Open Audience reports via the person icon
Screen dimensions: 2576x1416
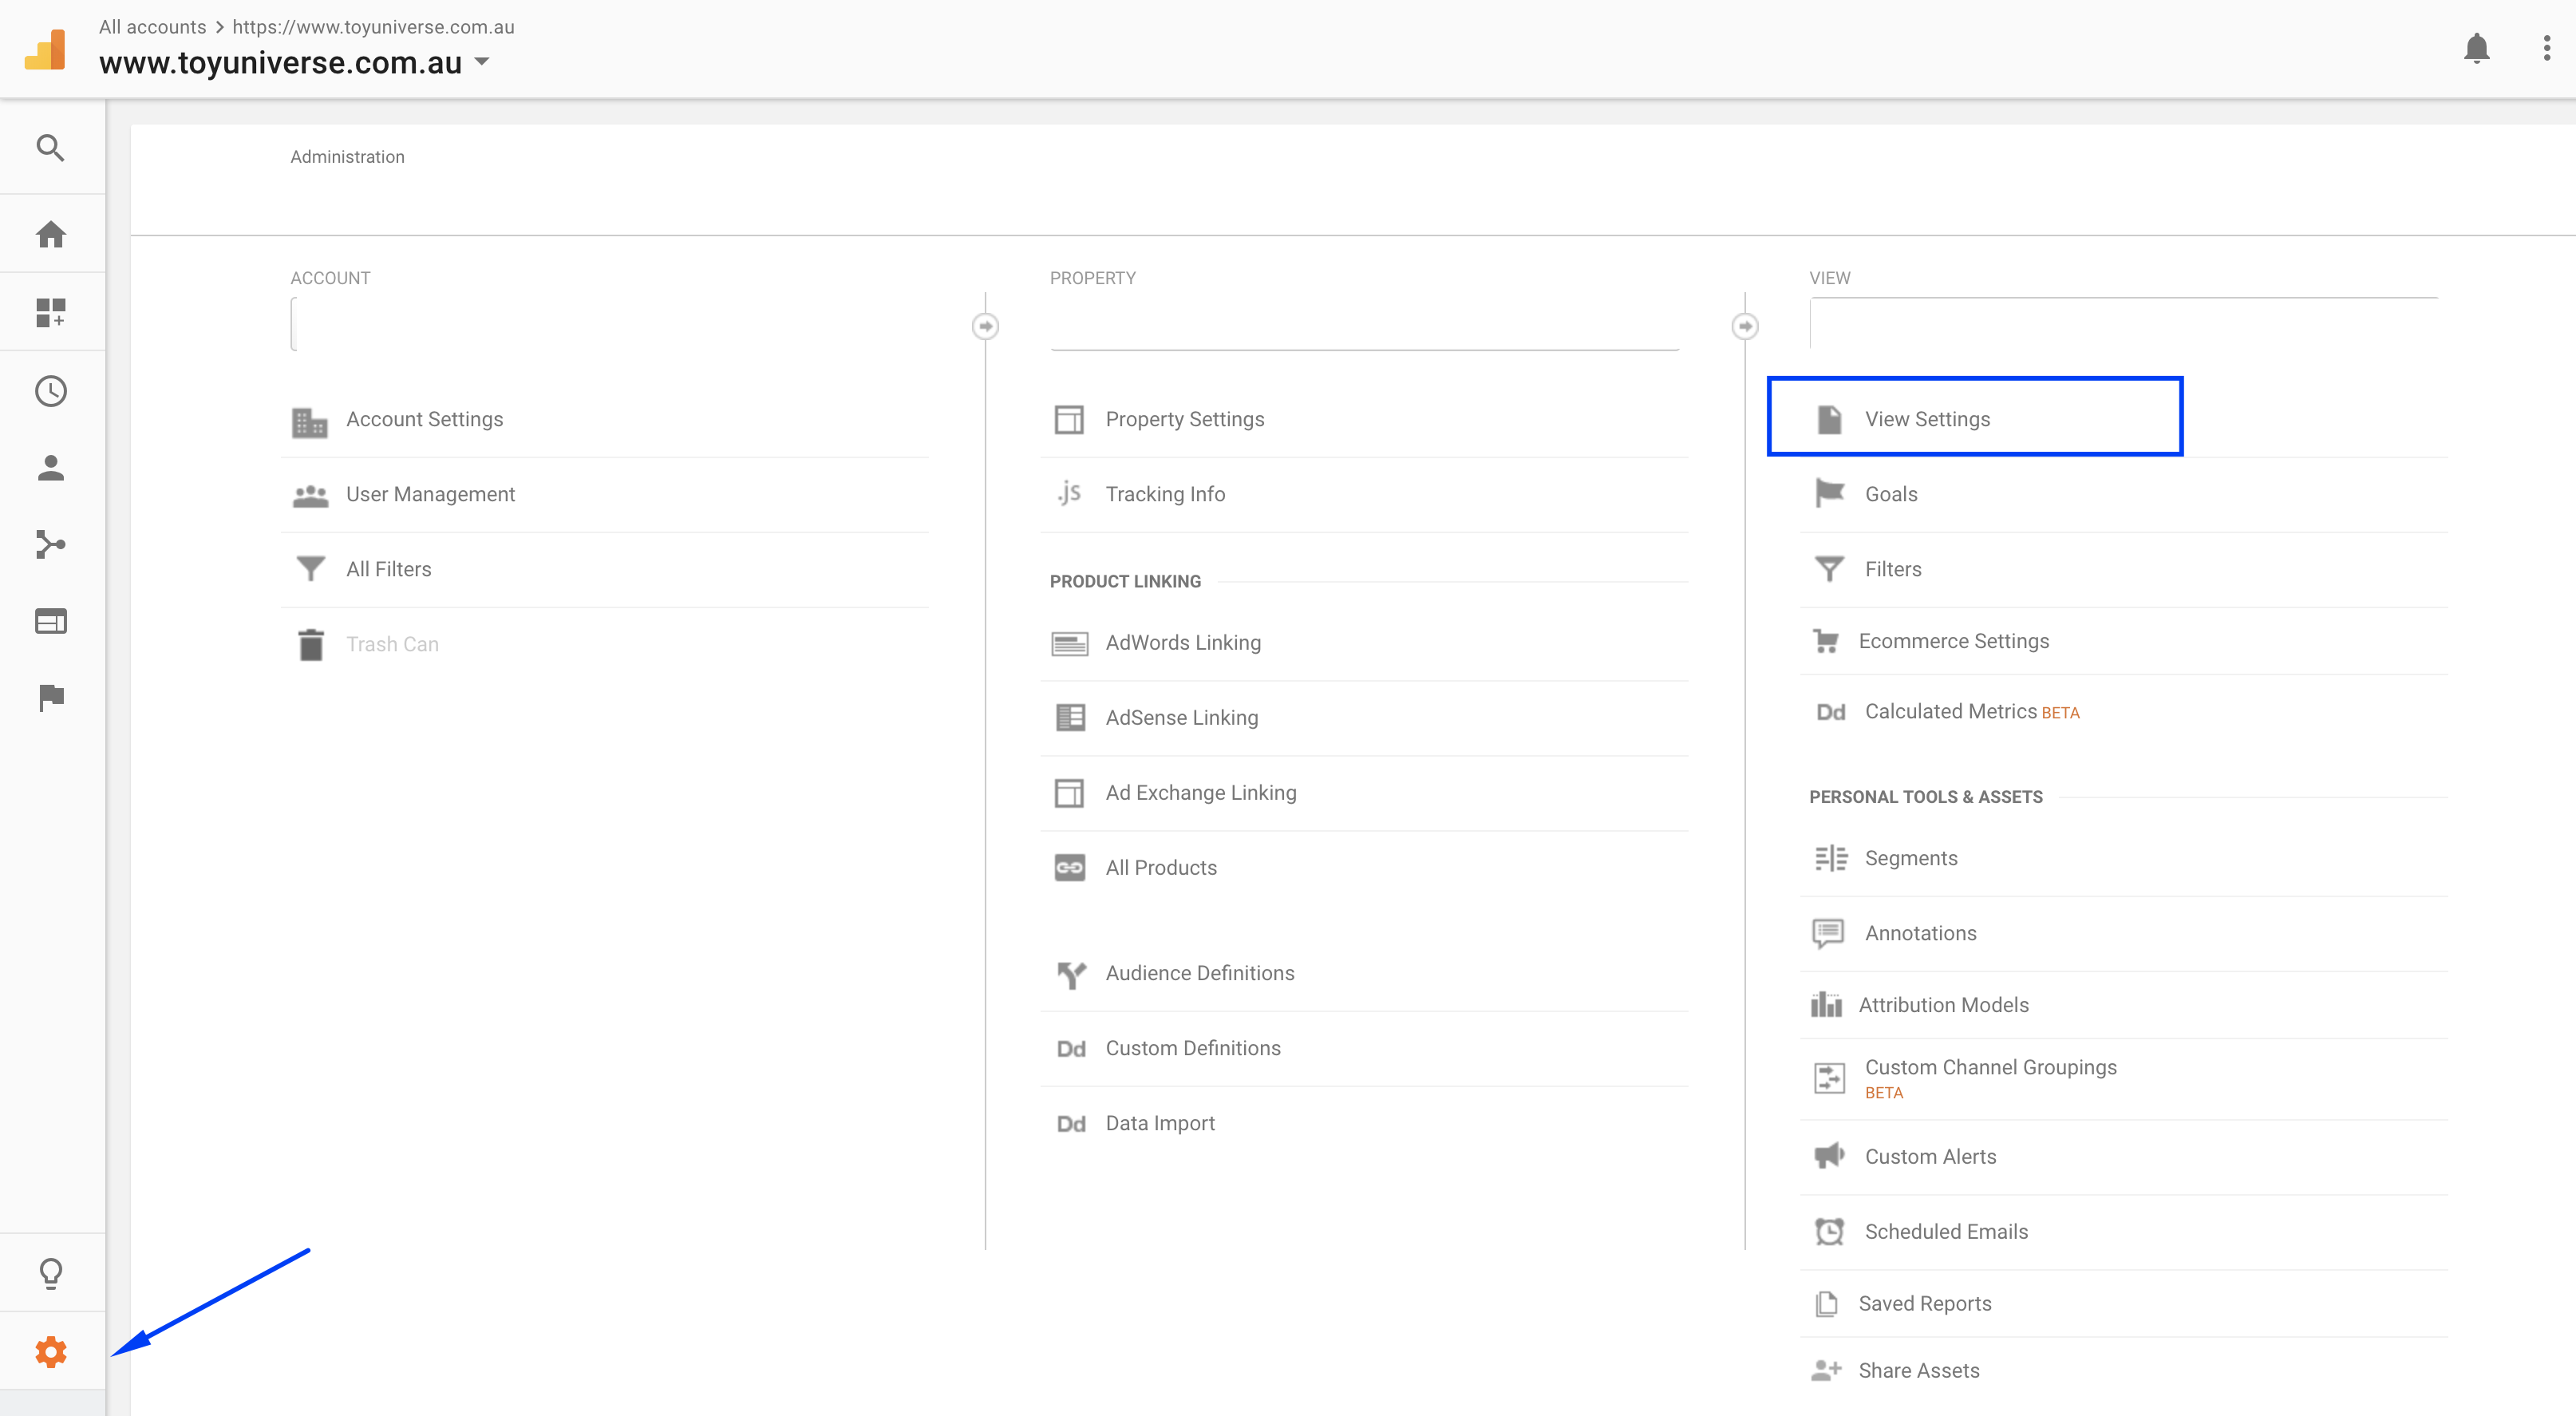click(x=50, y=467)
